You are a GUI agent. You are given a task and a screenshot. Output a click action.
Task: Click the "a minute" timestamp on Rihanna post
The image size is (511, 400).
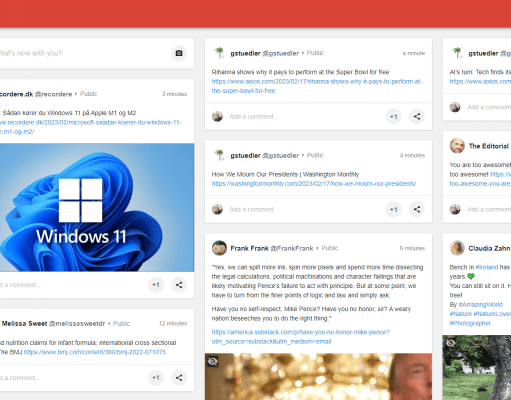(414, 53)
